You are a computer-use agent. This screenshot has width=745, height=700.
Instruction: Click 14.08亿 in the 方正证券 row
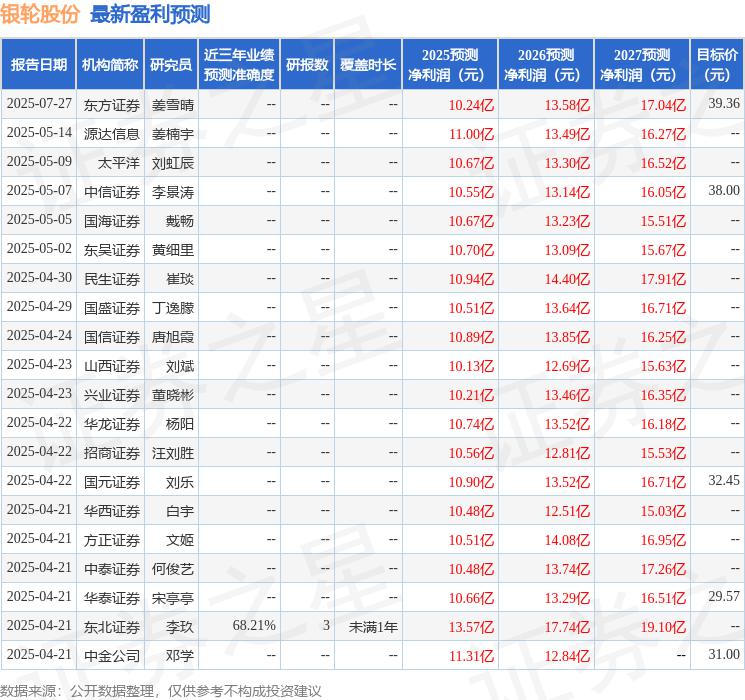coord(567,540)
